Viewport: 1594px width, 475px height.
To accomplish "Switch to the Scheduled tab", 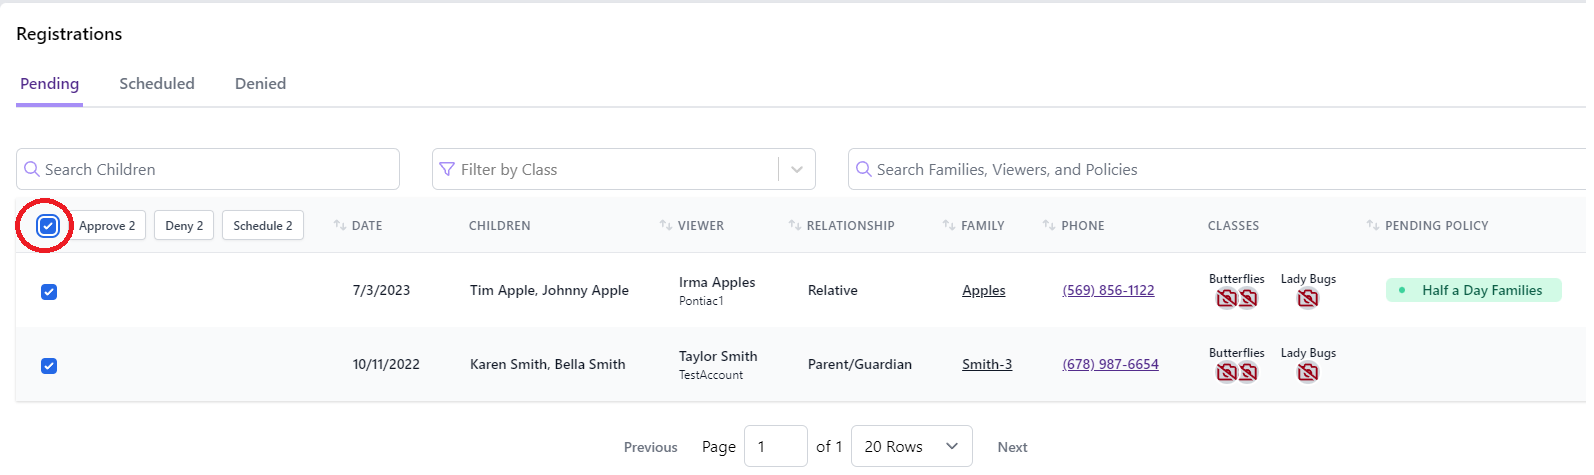I will pyautogui.click(x=157, y=84).
